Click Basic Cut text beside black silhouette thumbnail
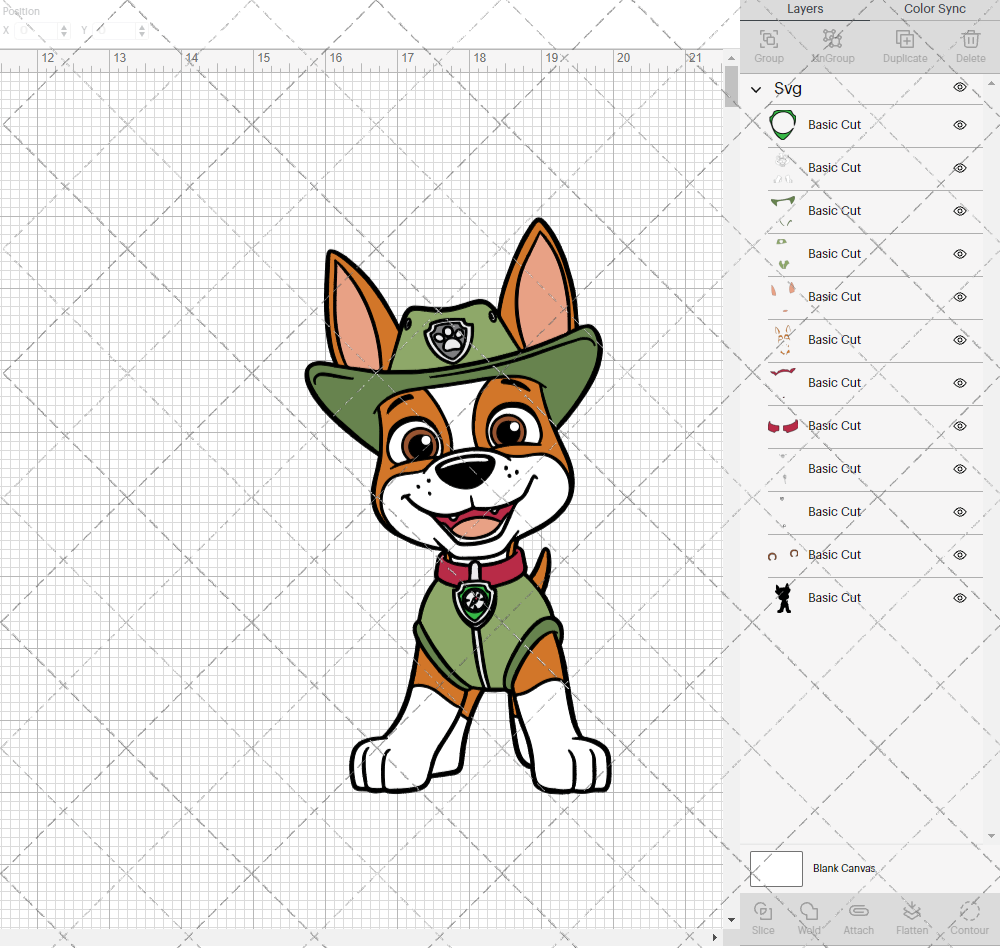Image resolution: width=1000 pixels, height=948 pixels. click(834, 598)
